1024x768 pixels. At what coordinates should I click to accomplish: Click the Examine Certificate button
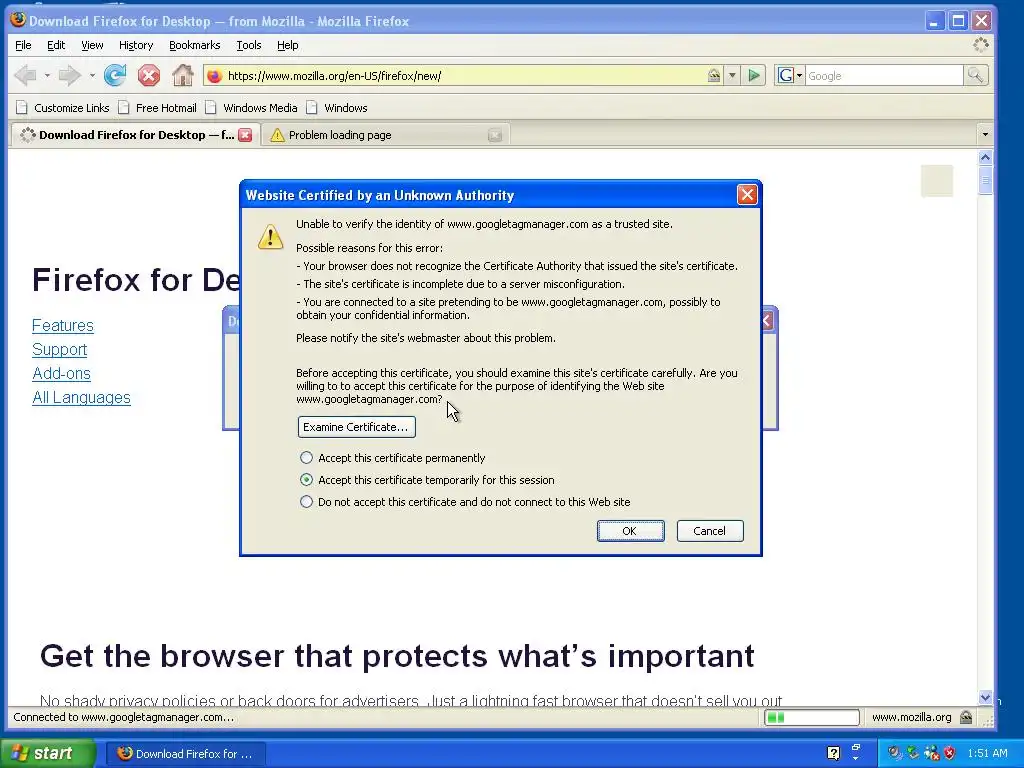(x=357, y=427)
